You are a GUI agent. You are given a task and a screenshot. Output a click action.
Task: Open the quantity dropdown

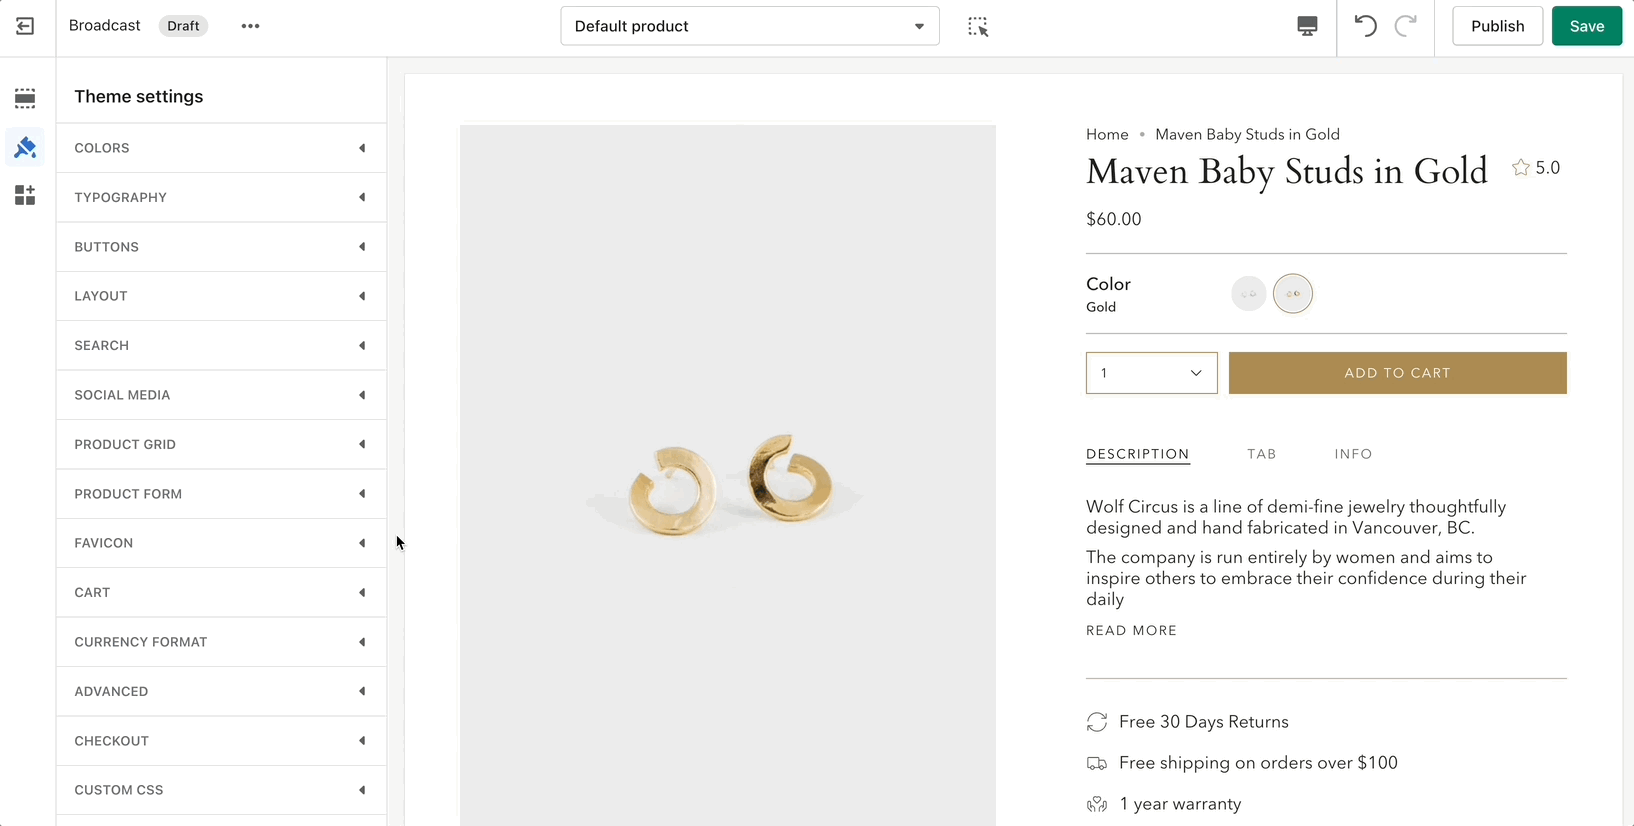(1151, 373)
